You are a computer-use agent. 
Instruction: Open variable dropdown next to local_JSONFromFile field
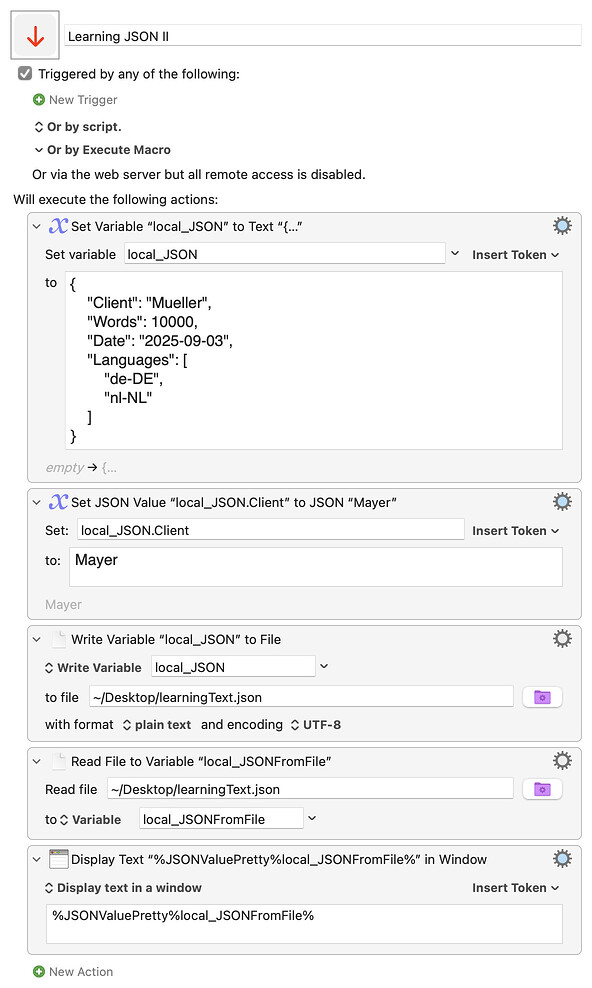[312, 819]
